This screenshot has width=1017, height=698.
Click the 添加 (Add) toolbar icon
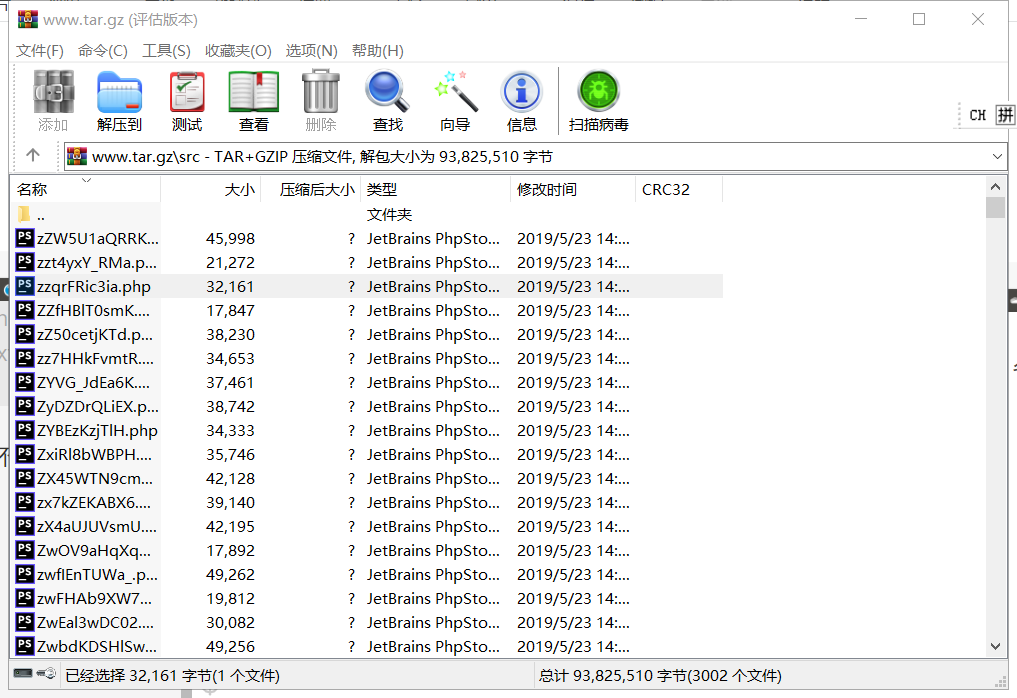click(52, 100)
